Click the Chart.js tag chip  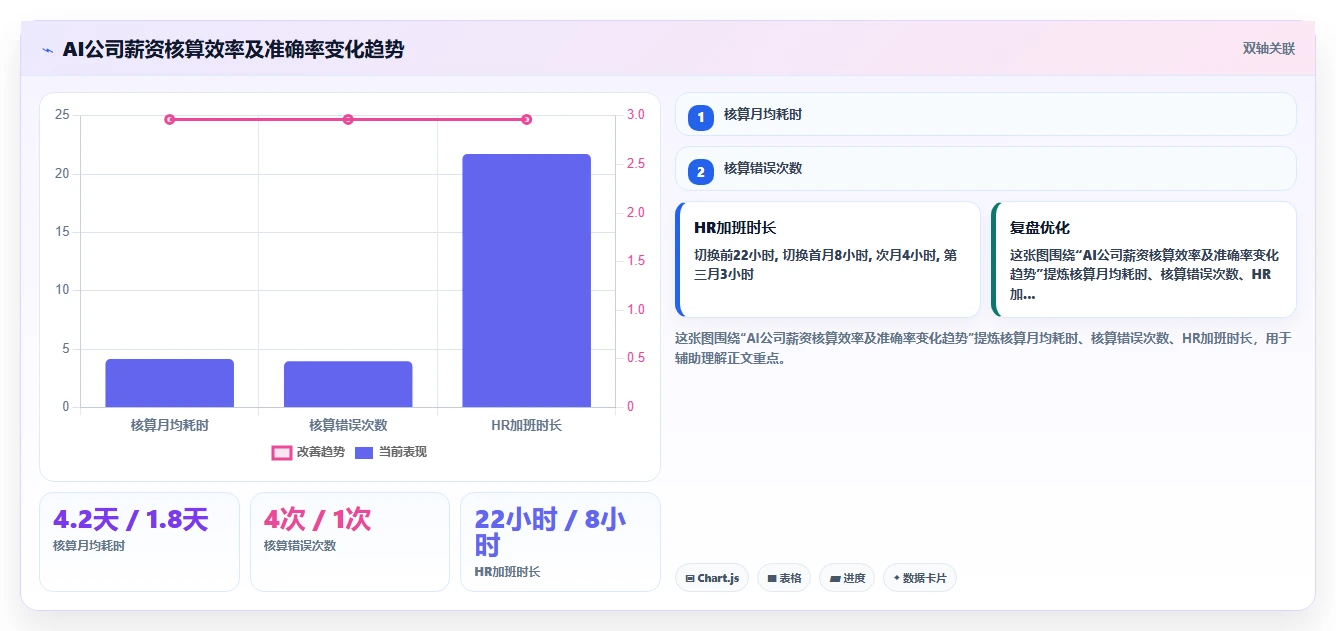(712, 578)
